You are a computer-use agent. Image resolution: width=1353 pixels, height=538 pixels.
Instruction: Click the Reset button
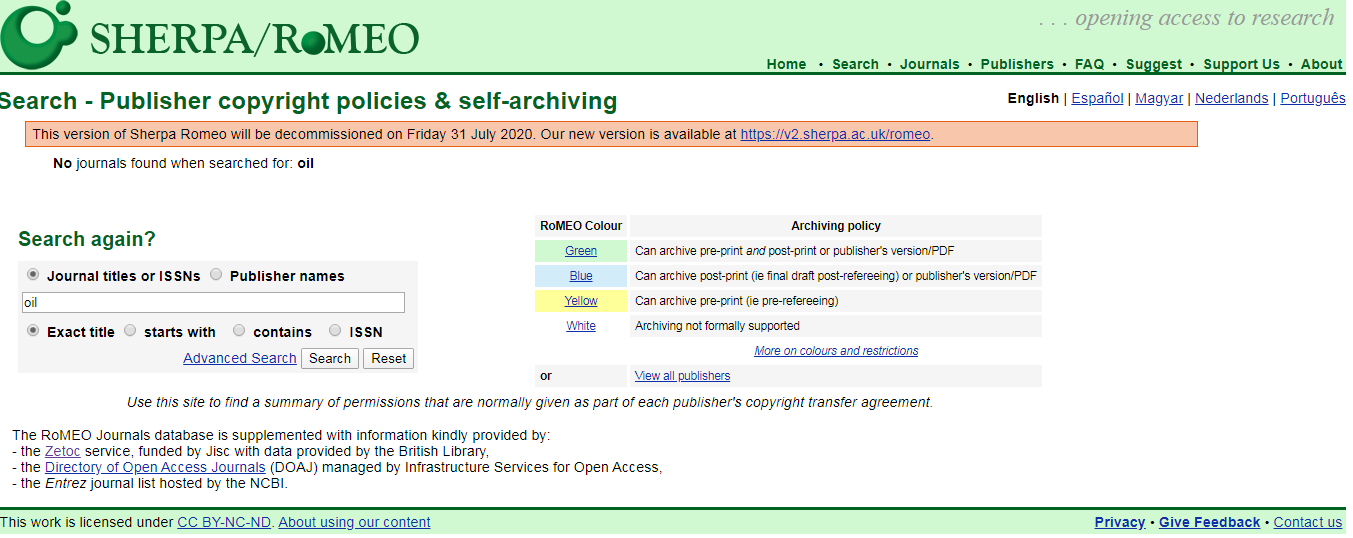coord(388,358)
